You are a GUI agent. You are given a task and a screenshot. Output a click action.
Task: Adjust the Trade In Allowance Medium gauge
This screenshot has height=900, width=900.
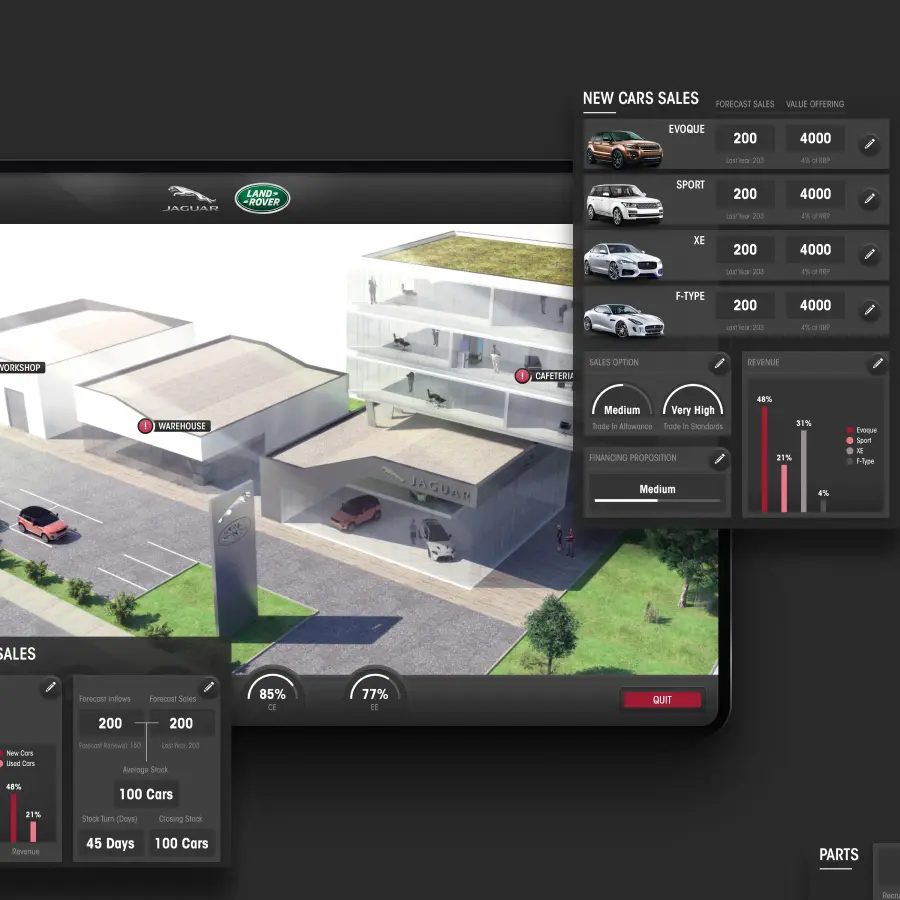point(622,402)
